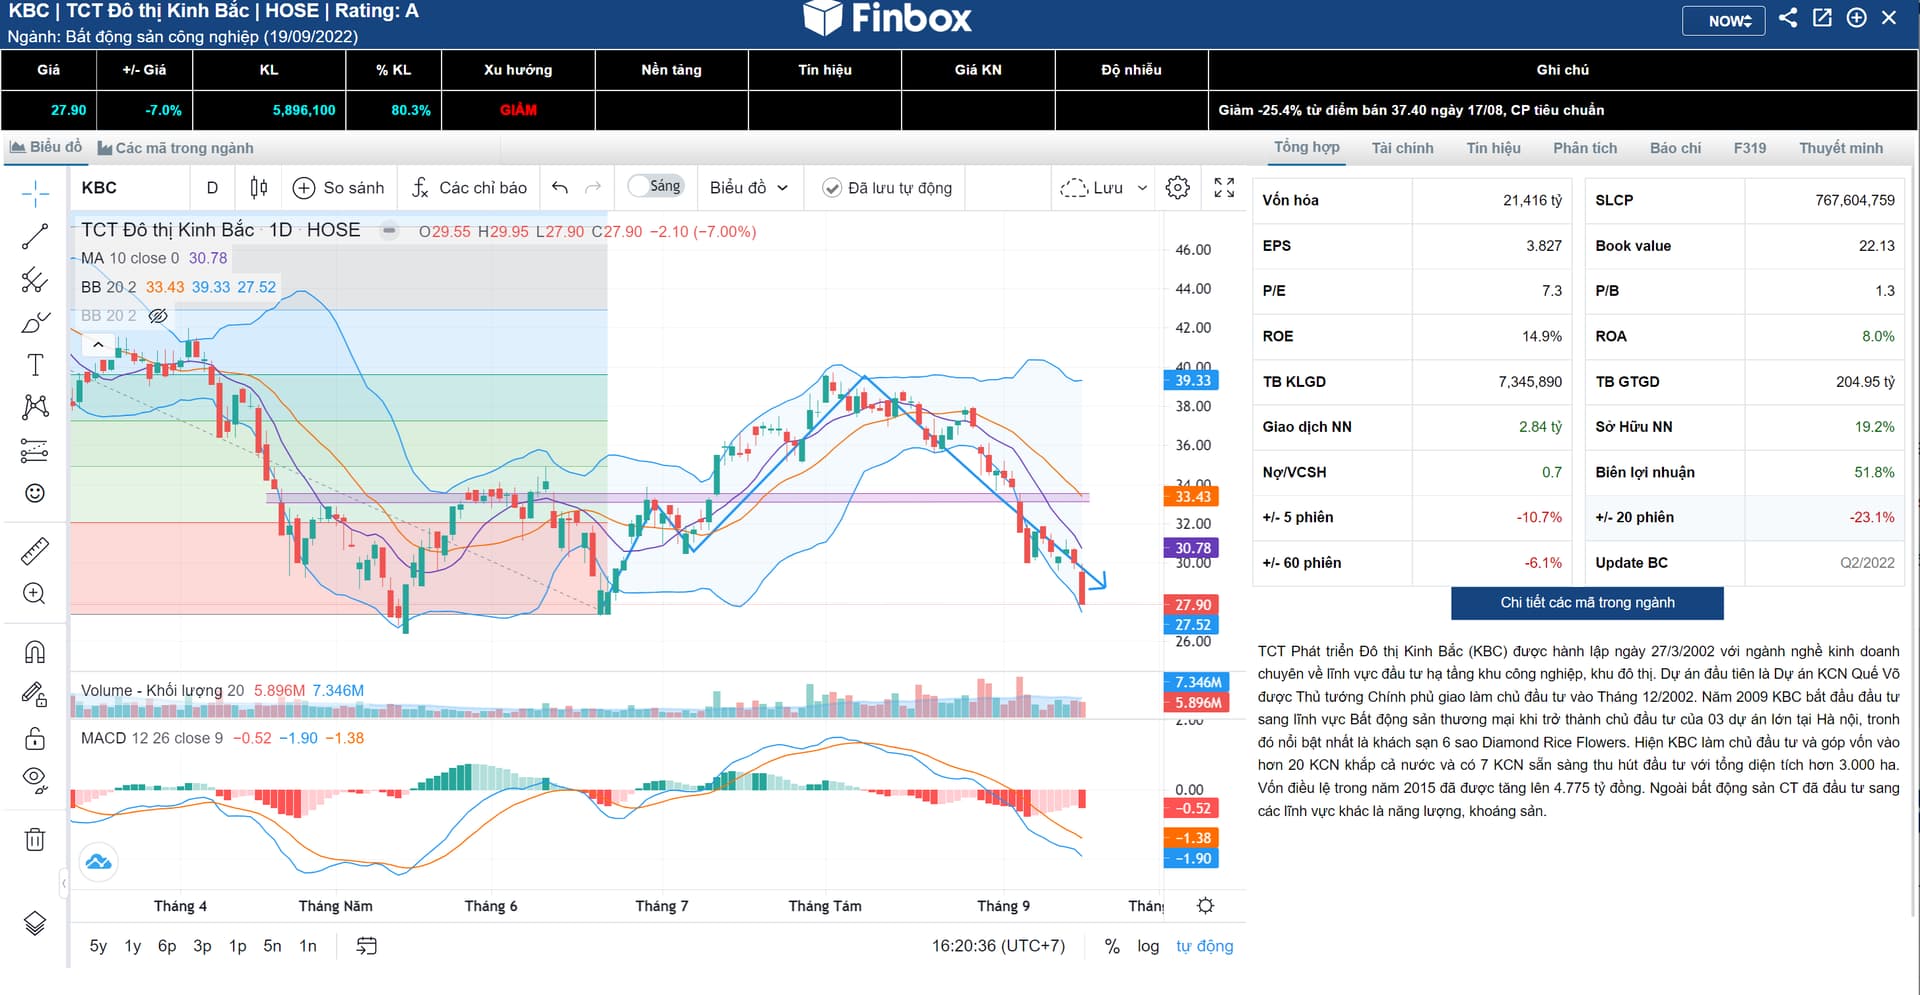Toggle Đã lưu tự động autosave checkbox
The image size is (1920, 995).
pos(831,188)
